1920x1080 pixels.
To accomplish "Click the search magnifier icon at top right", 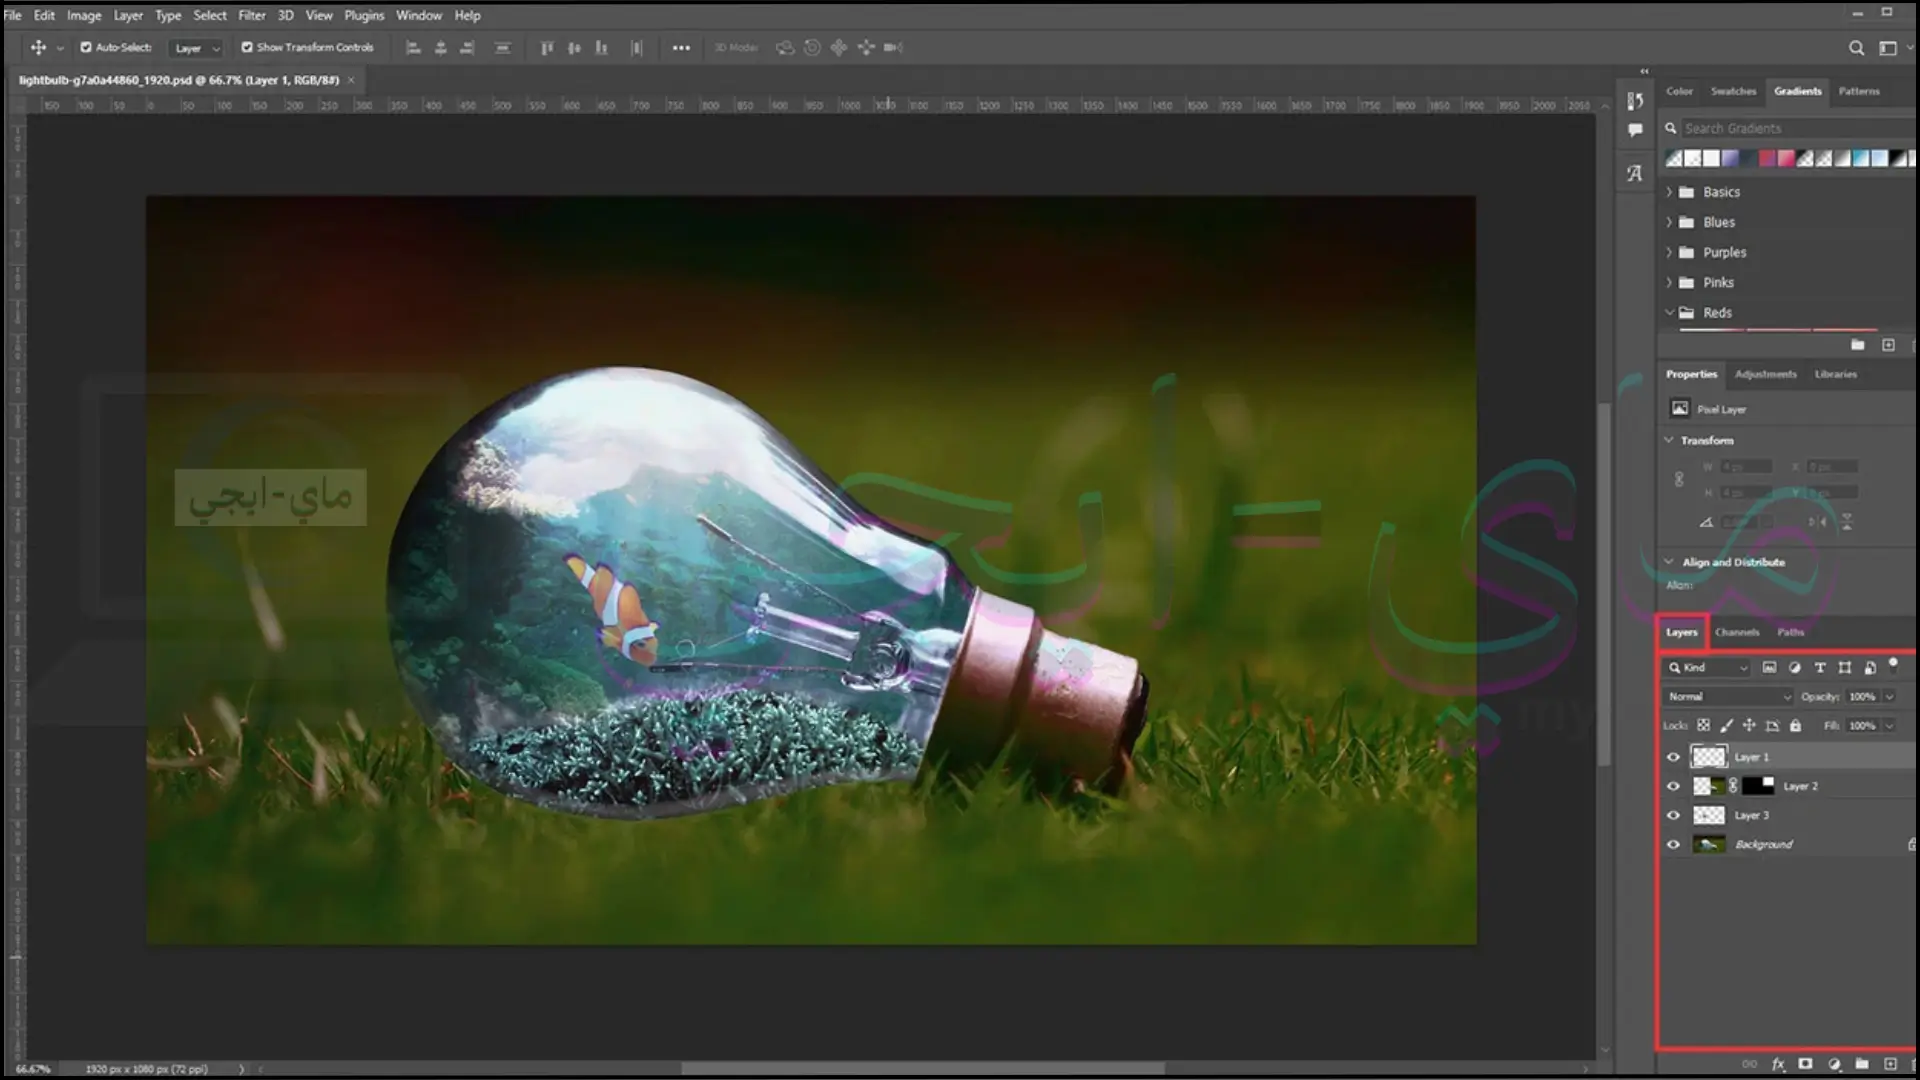I will point(1856,47).
